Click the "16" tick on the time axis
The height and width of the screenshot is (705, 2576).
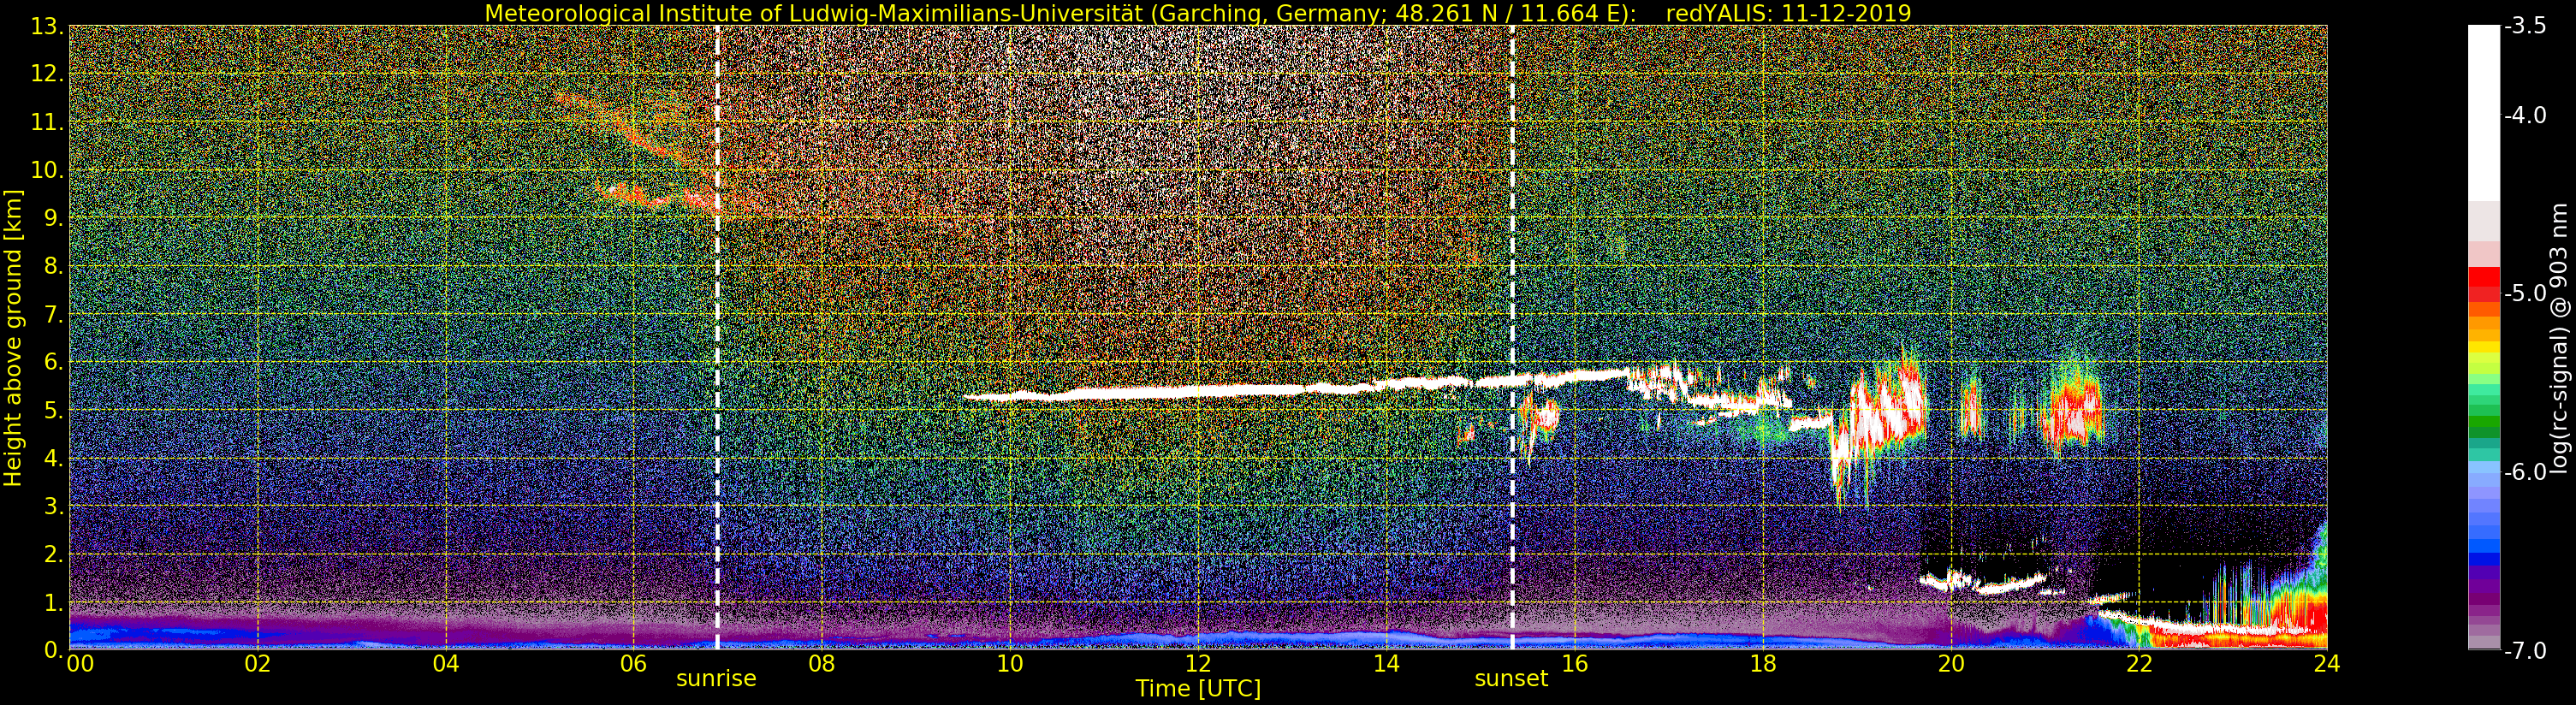pyautogui.click(x=1574, y=663)
